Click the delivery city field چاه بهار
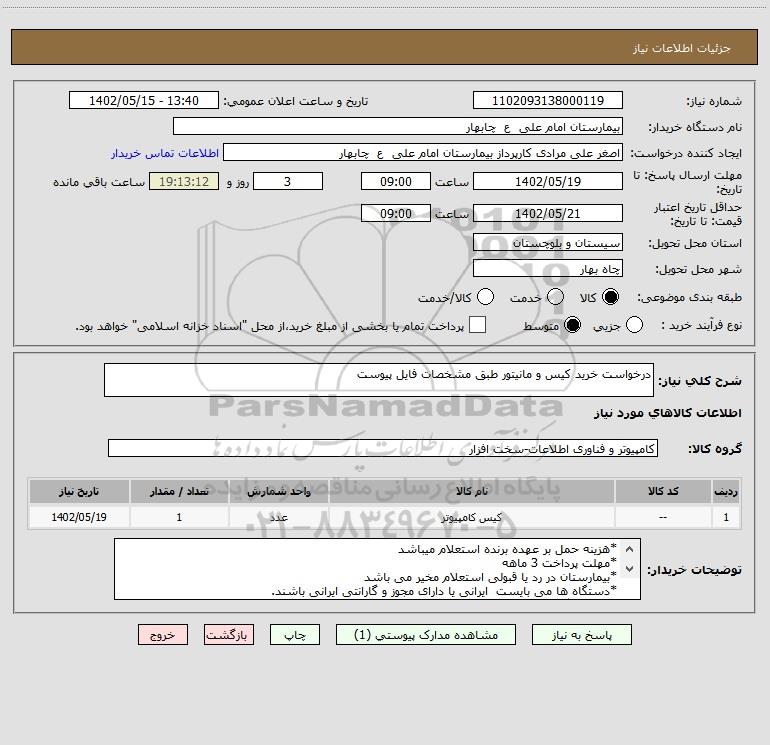 coord(548,269)
